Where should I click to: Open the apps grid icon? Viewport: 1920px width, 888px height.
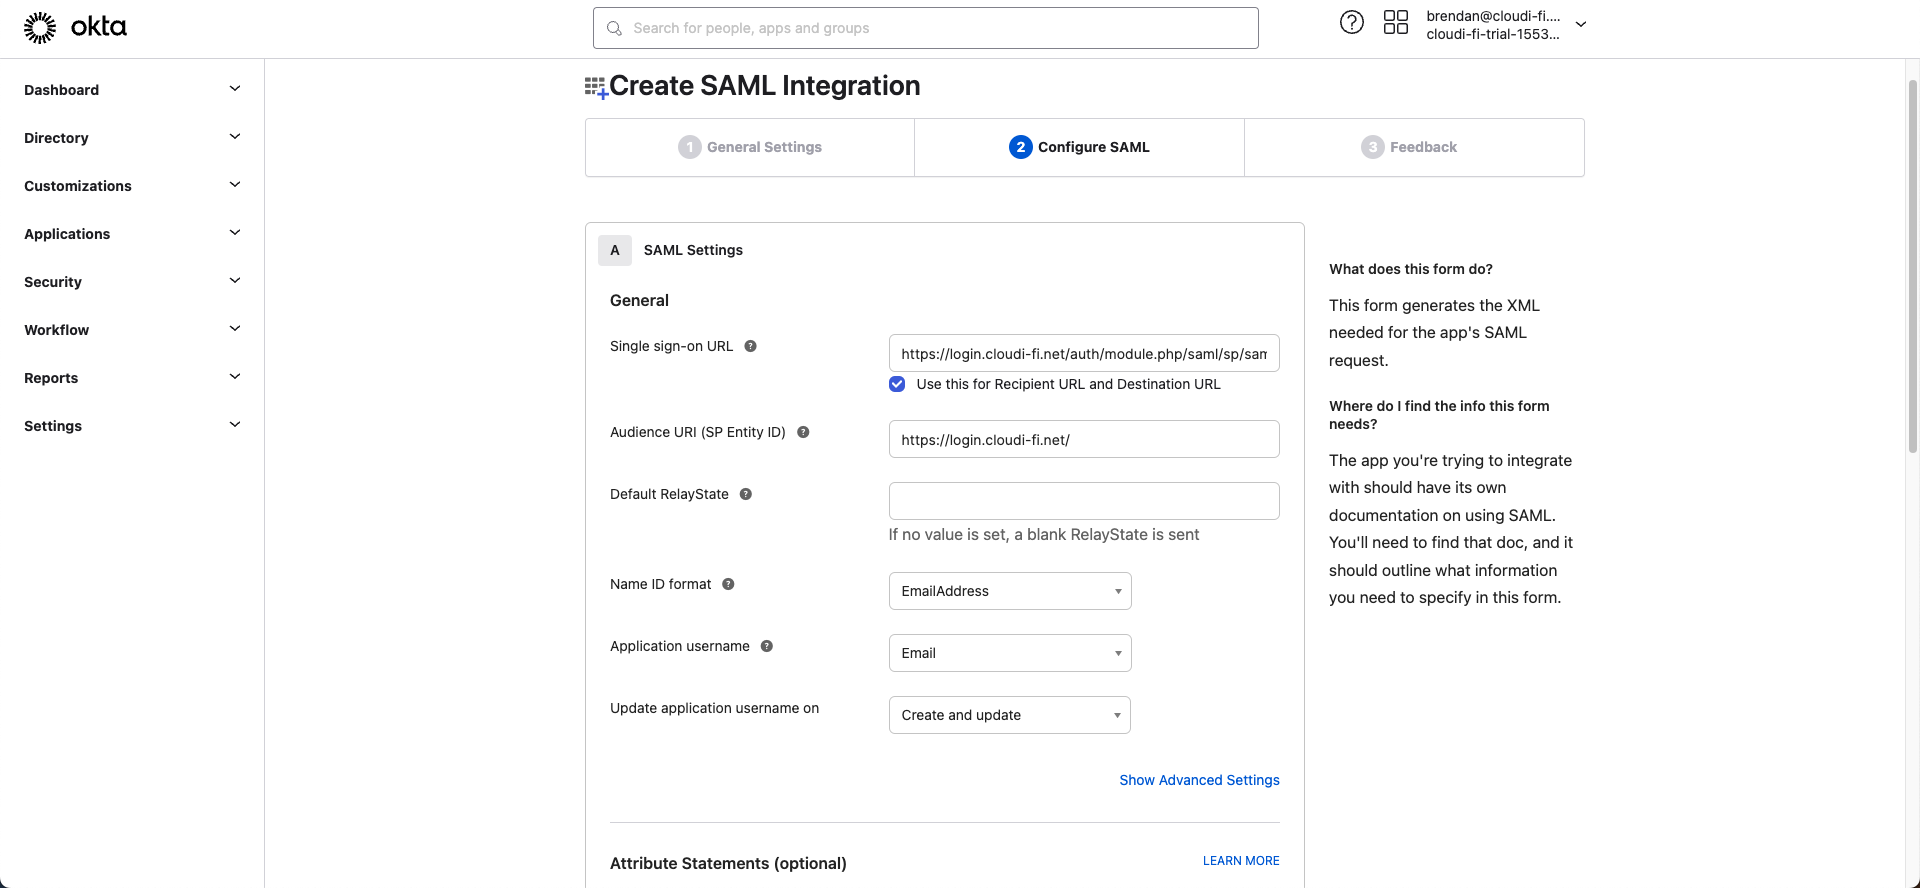pyautogui.click(x=1396, y=23)
